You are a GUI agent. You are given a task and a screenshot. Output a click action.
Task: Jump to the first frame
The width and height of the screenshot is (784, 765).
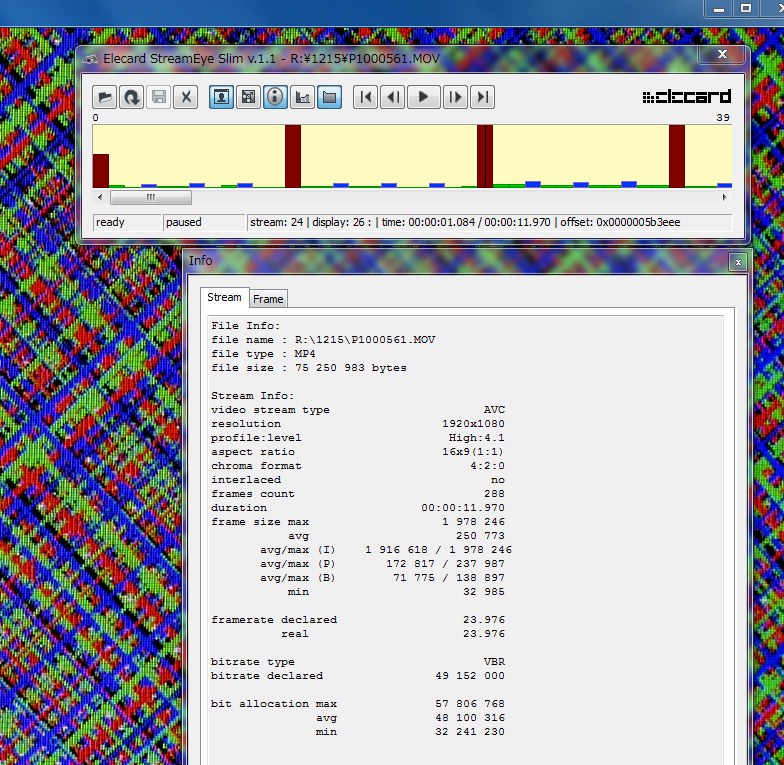366,97
